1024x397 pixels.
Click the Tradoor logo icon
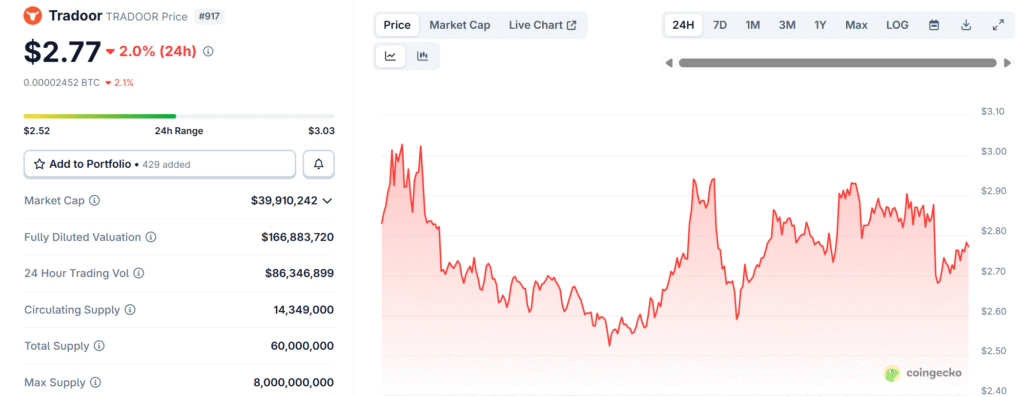tap(33, 16)
